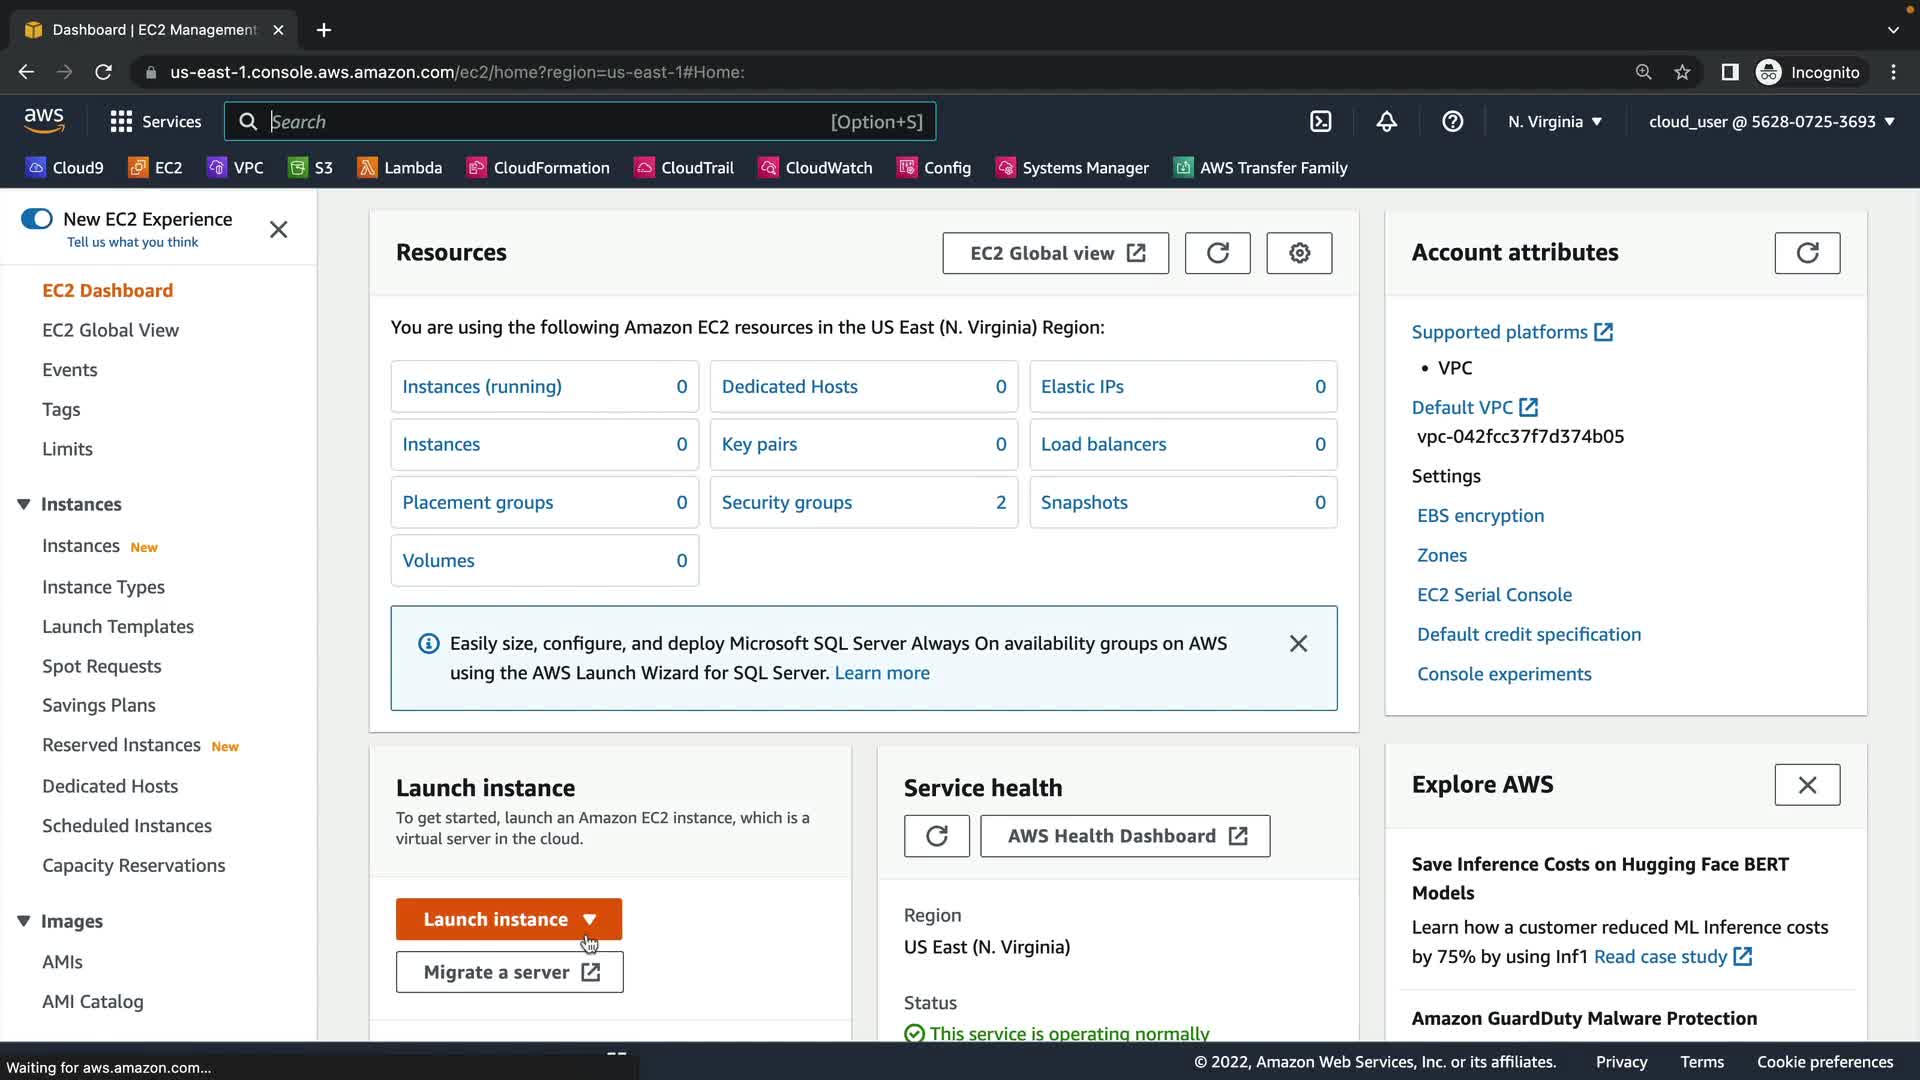Open the N. Virginia region dropdown
The width and height of the screenshot is (1920, 1080).
click(1555, 122)
